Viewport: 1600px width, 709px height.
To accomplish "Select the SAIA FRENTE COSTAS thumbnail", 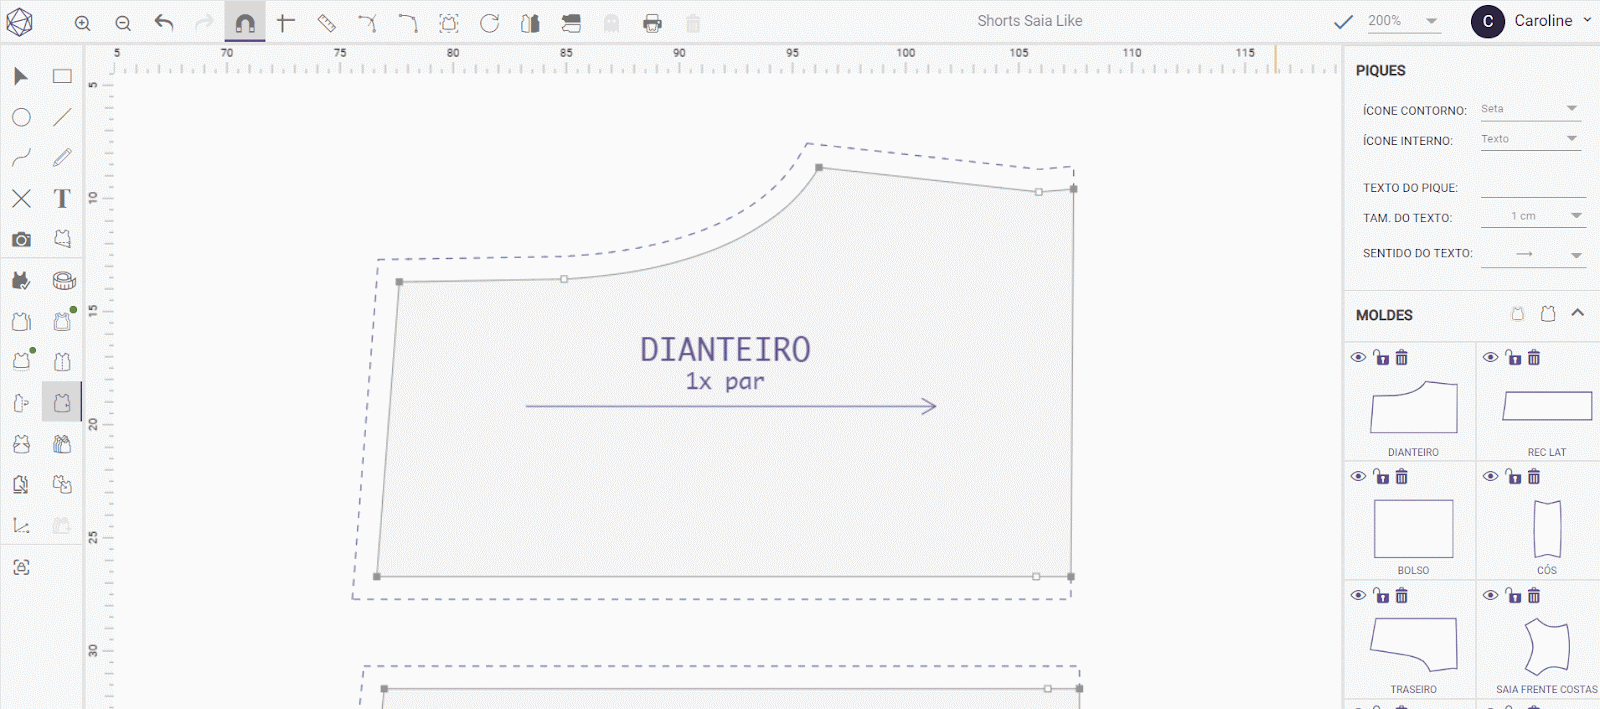I will (1546, 647).
